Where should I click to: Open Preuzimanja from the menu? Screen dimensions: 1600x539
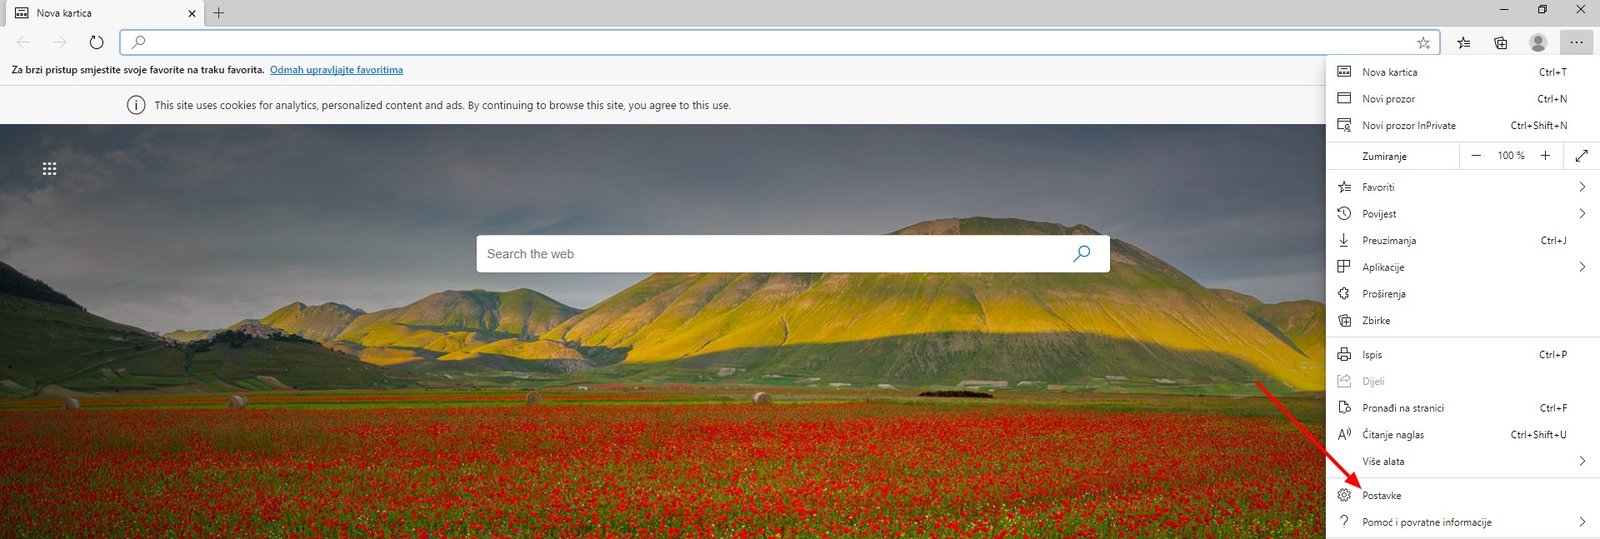click(x=1388, y=241)
